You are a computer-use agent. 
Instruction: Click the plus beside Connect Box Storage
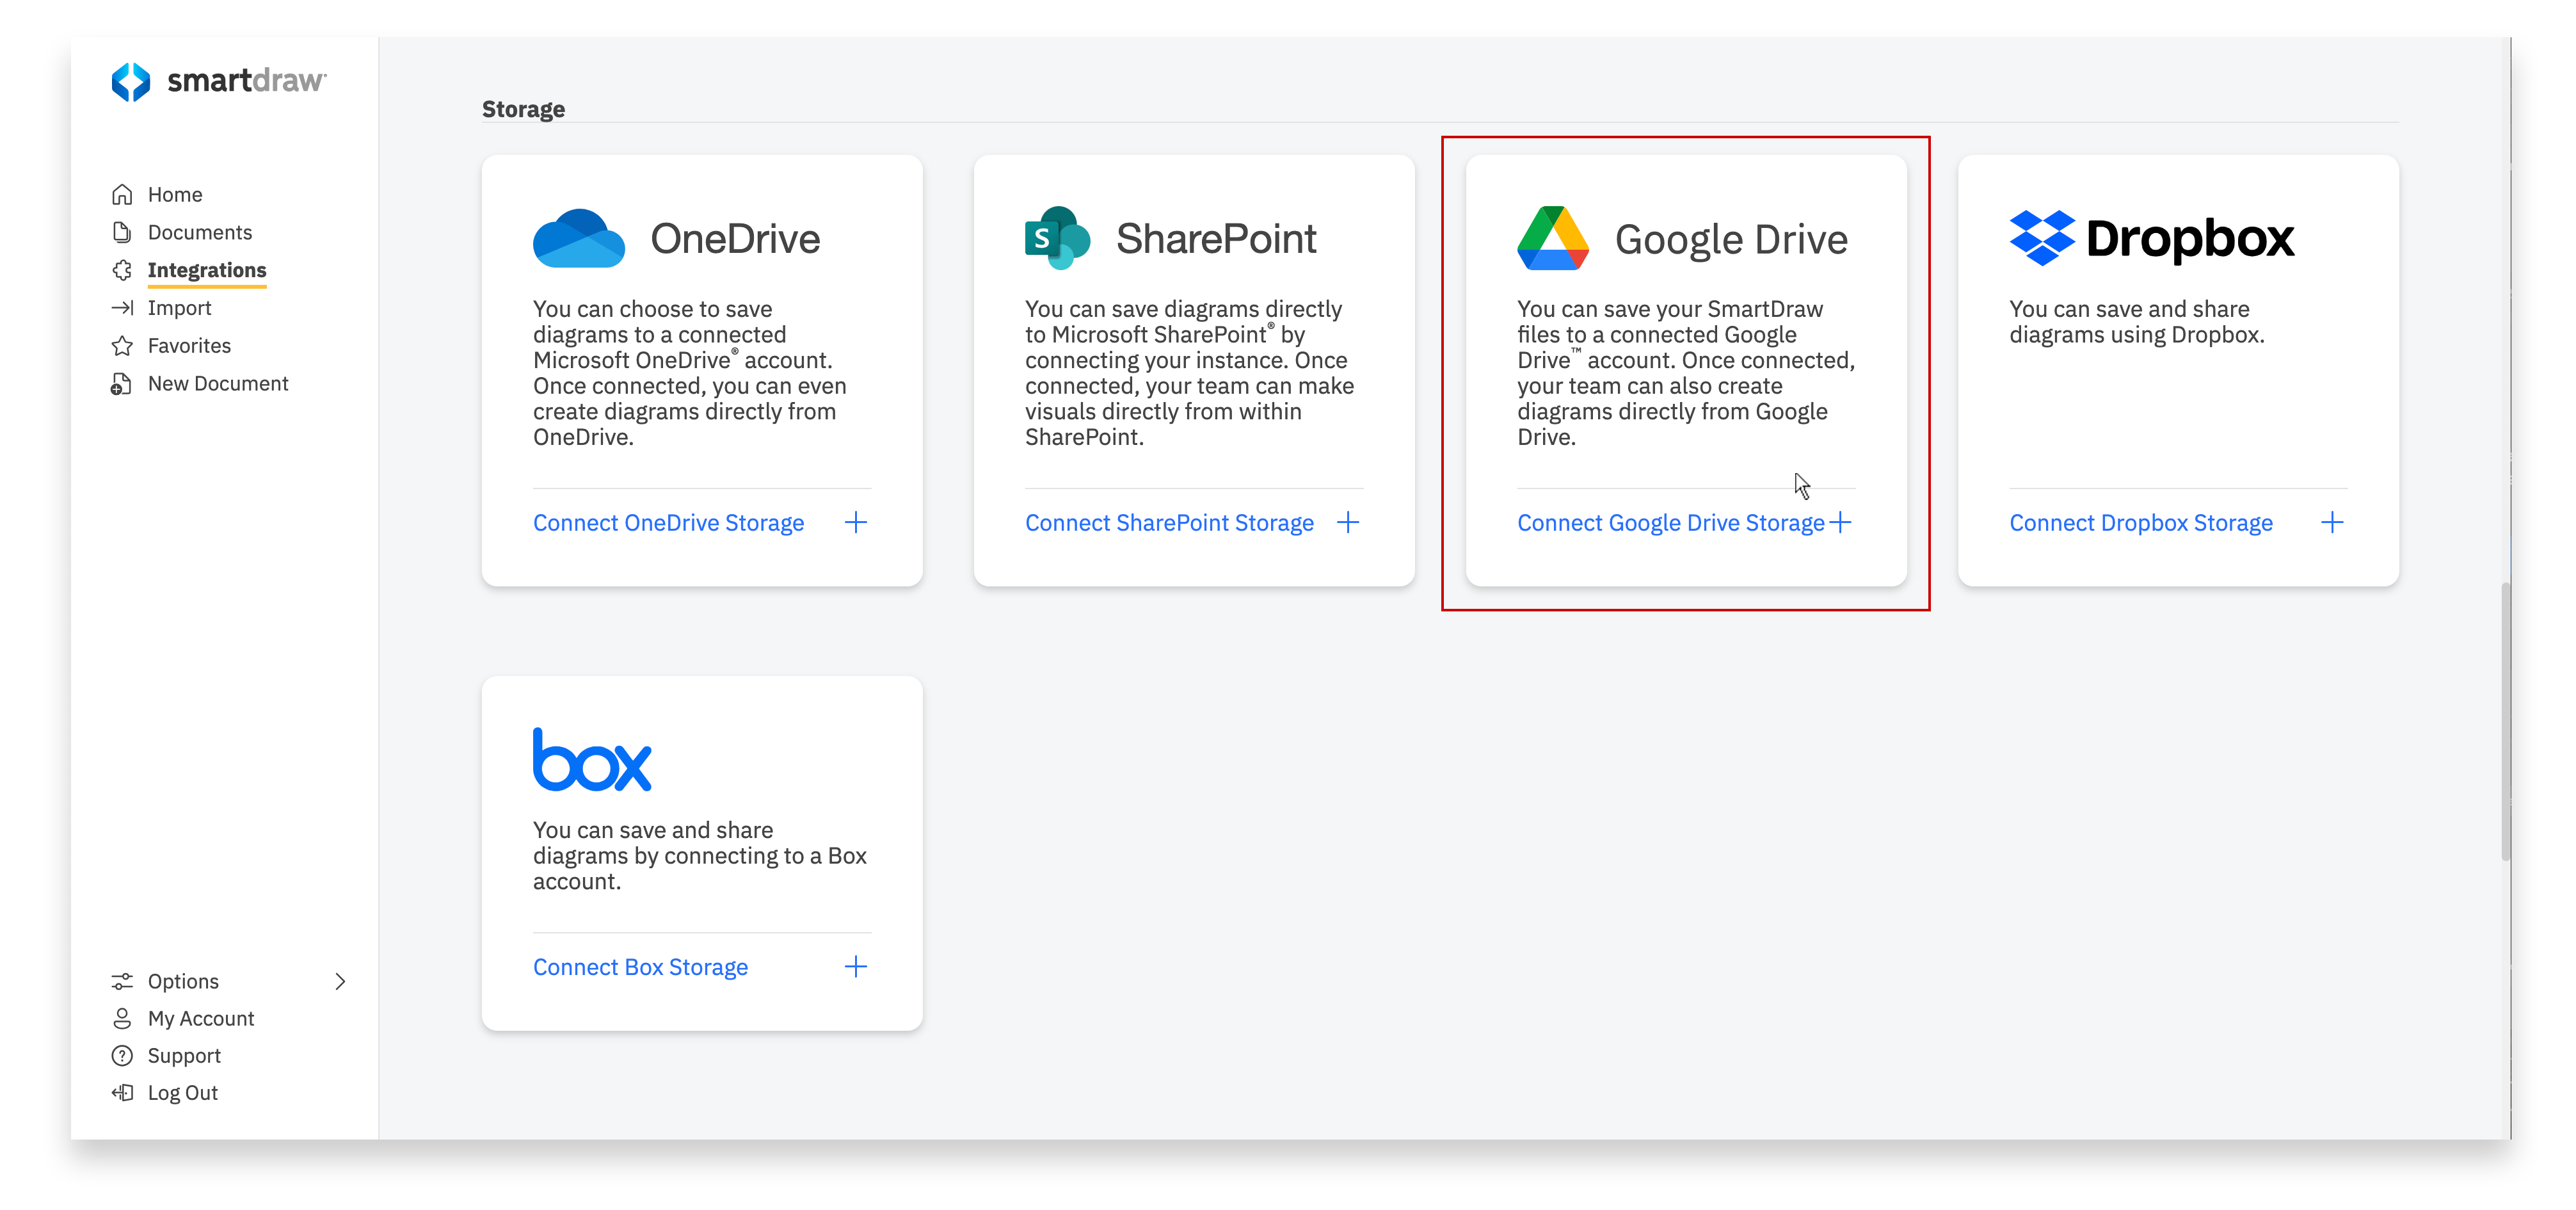(856, 966)
